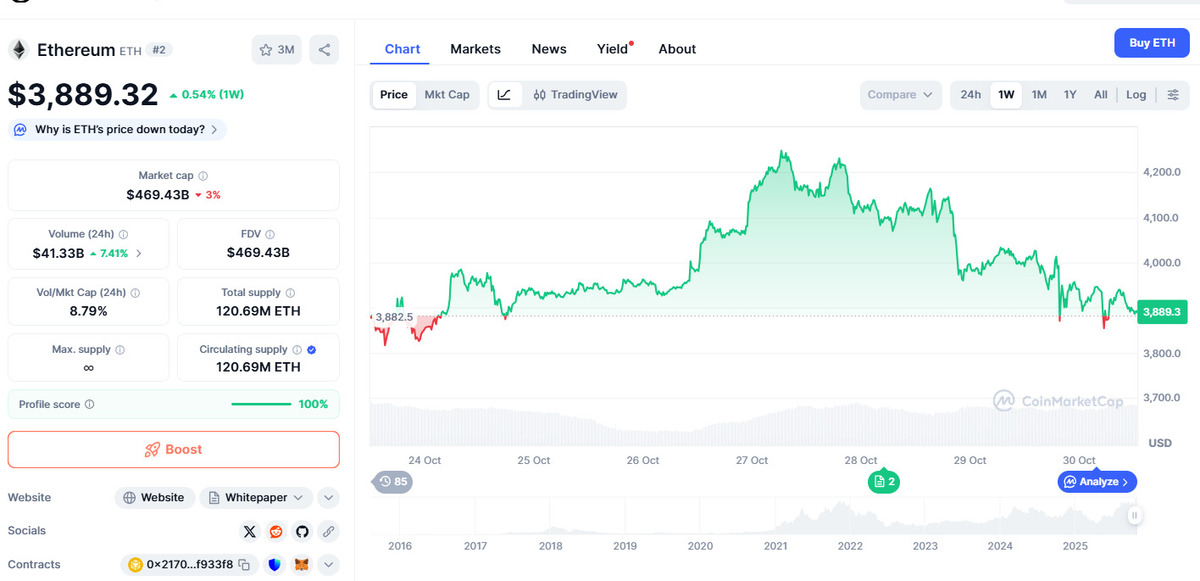Viewport: 1200px width, 581px height.
Task: Open the GitHub source code icon
Action: (302, 531)
